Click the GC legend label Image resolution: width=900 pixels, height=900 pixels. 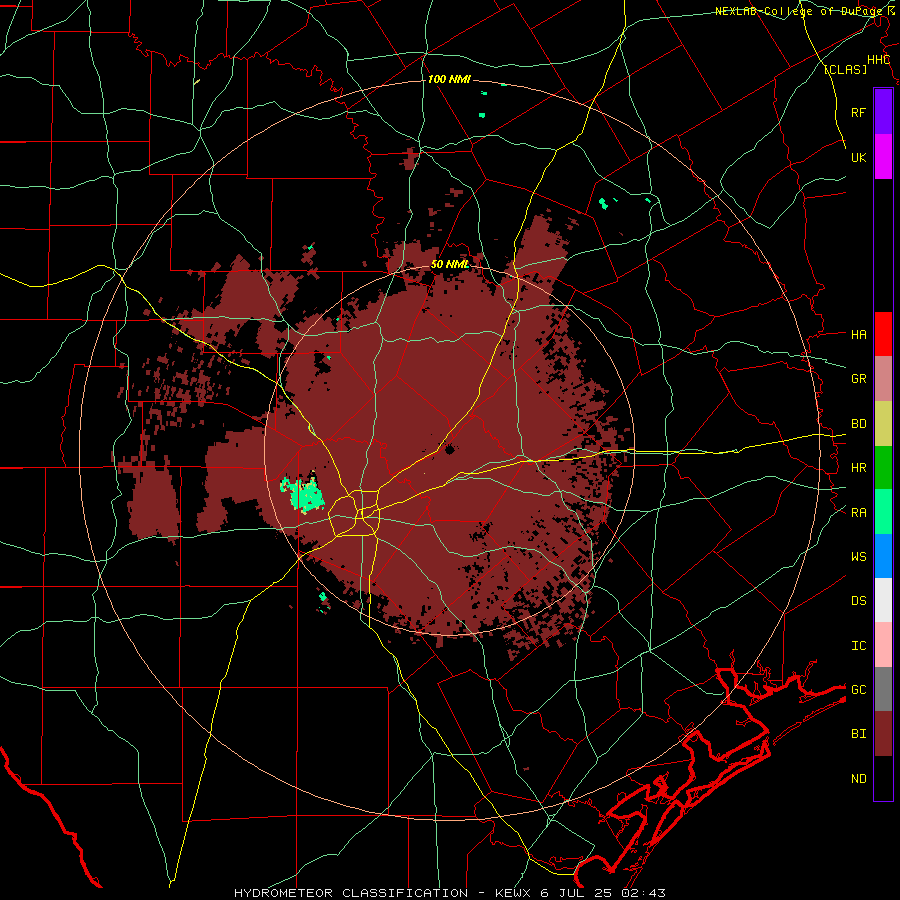(x=858, y=689)
